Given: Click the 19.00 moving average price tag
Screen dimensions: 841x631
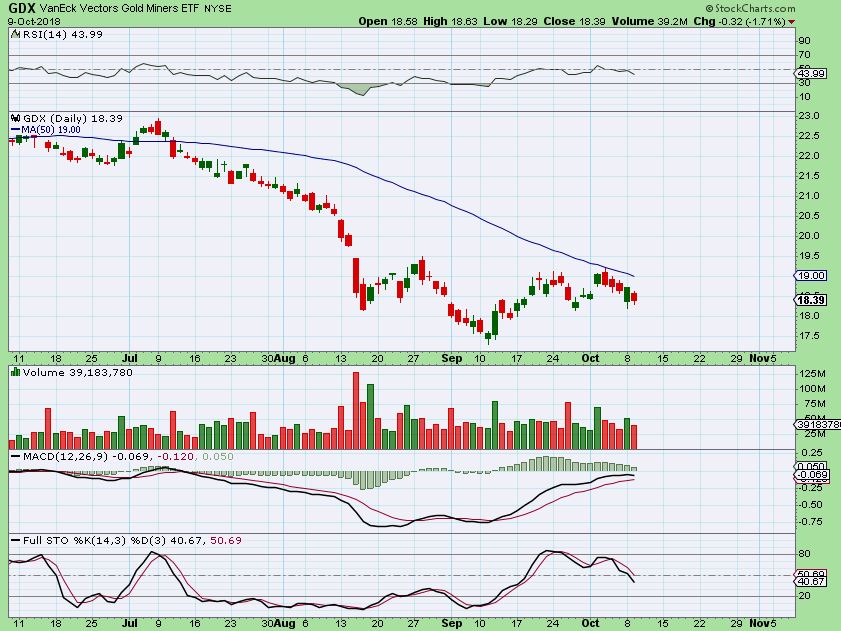Looking at the screenshot, I should tap(810, 275).
